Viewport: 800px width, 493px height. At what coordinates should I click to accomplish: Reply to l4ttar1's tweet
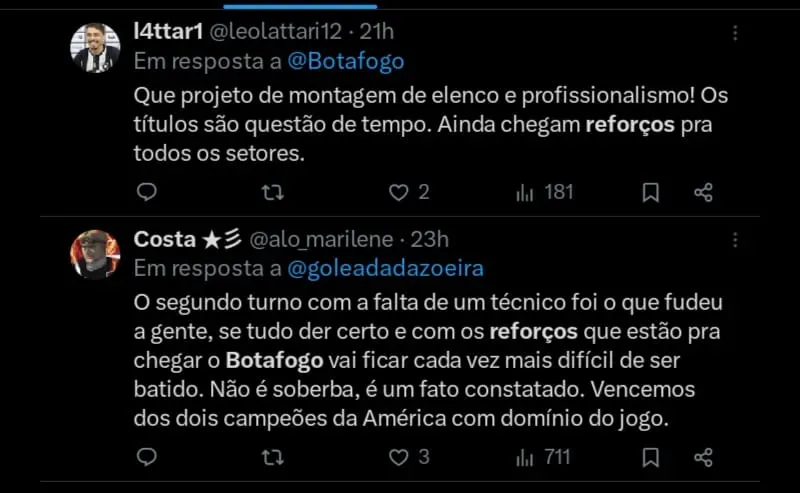tap(146, 192)
